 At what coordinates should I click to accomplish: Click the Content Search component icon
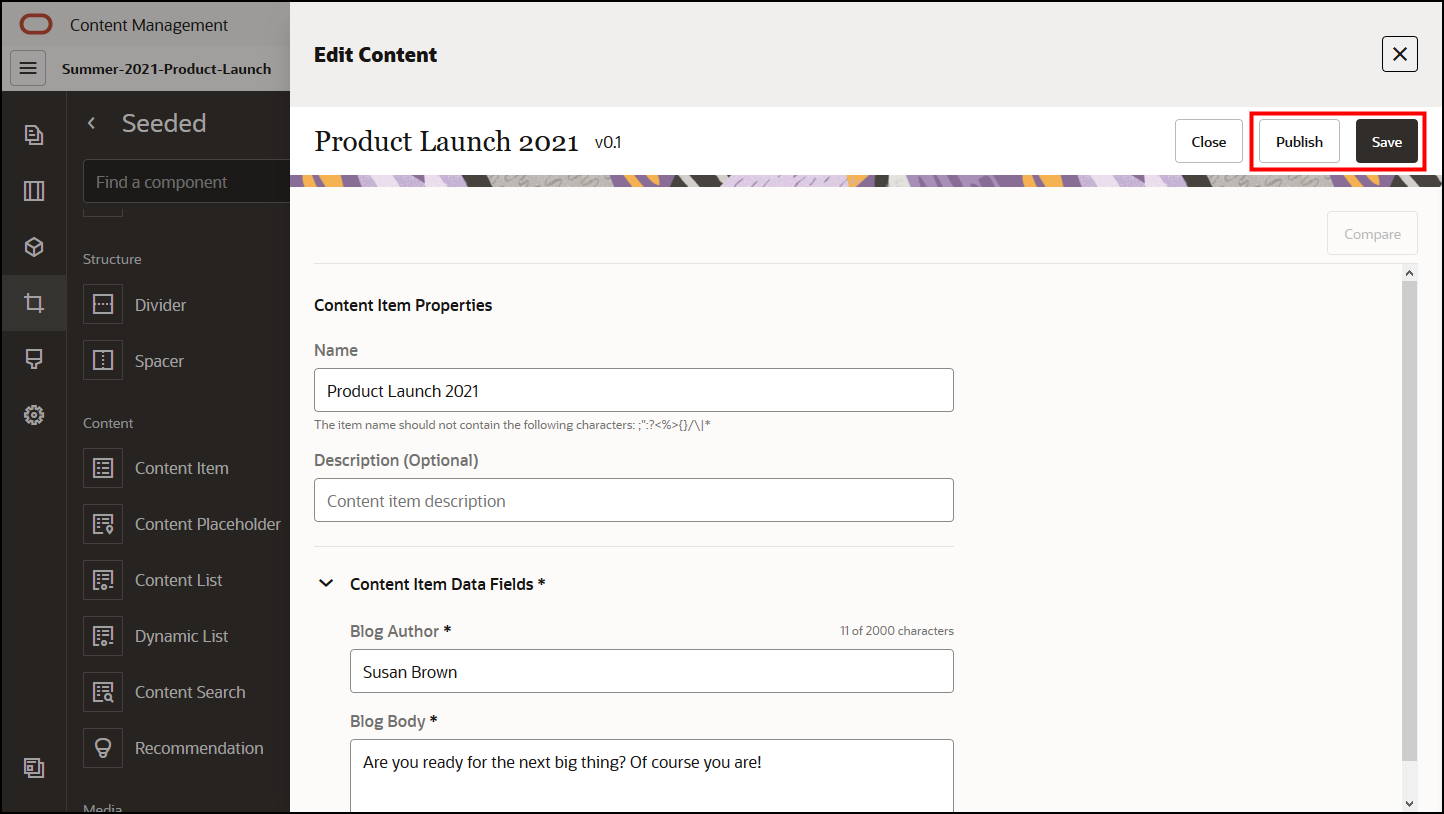click(x=103, y=692)
